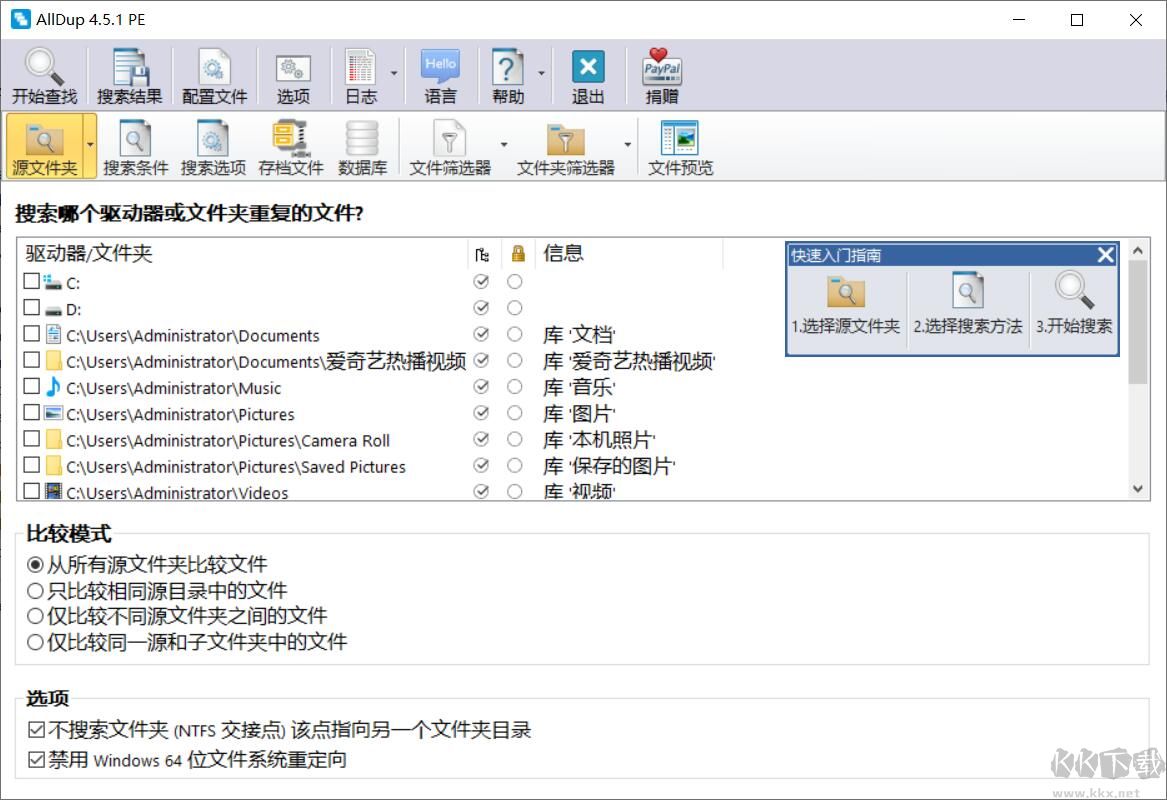1167x800 pixels.
Task: Switch to the 搜索条件 tab
Action: pos(135,140)
